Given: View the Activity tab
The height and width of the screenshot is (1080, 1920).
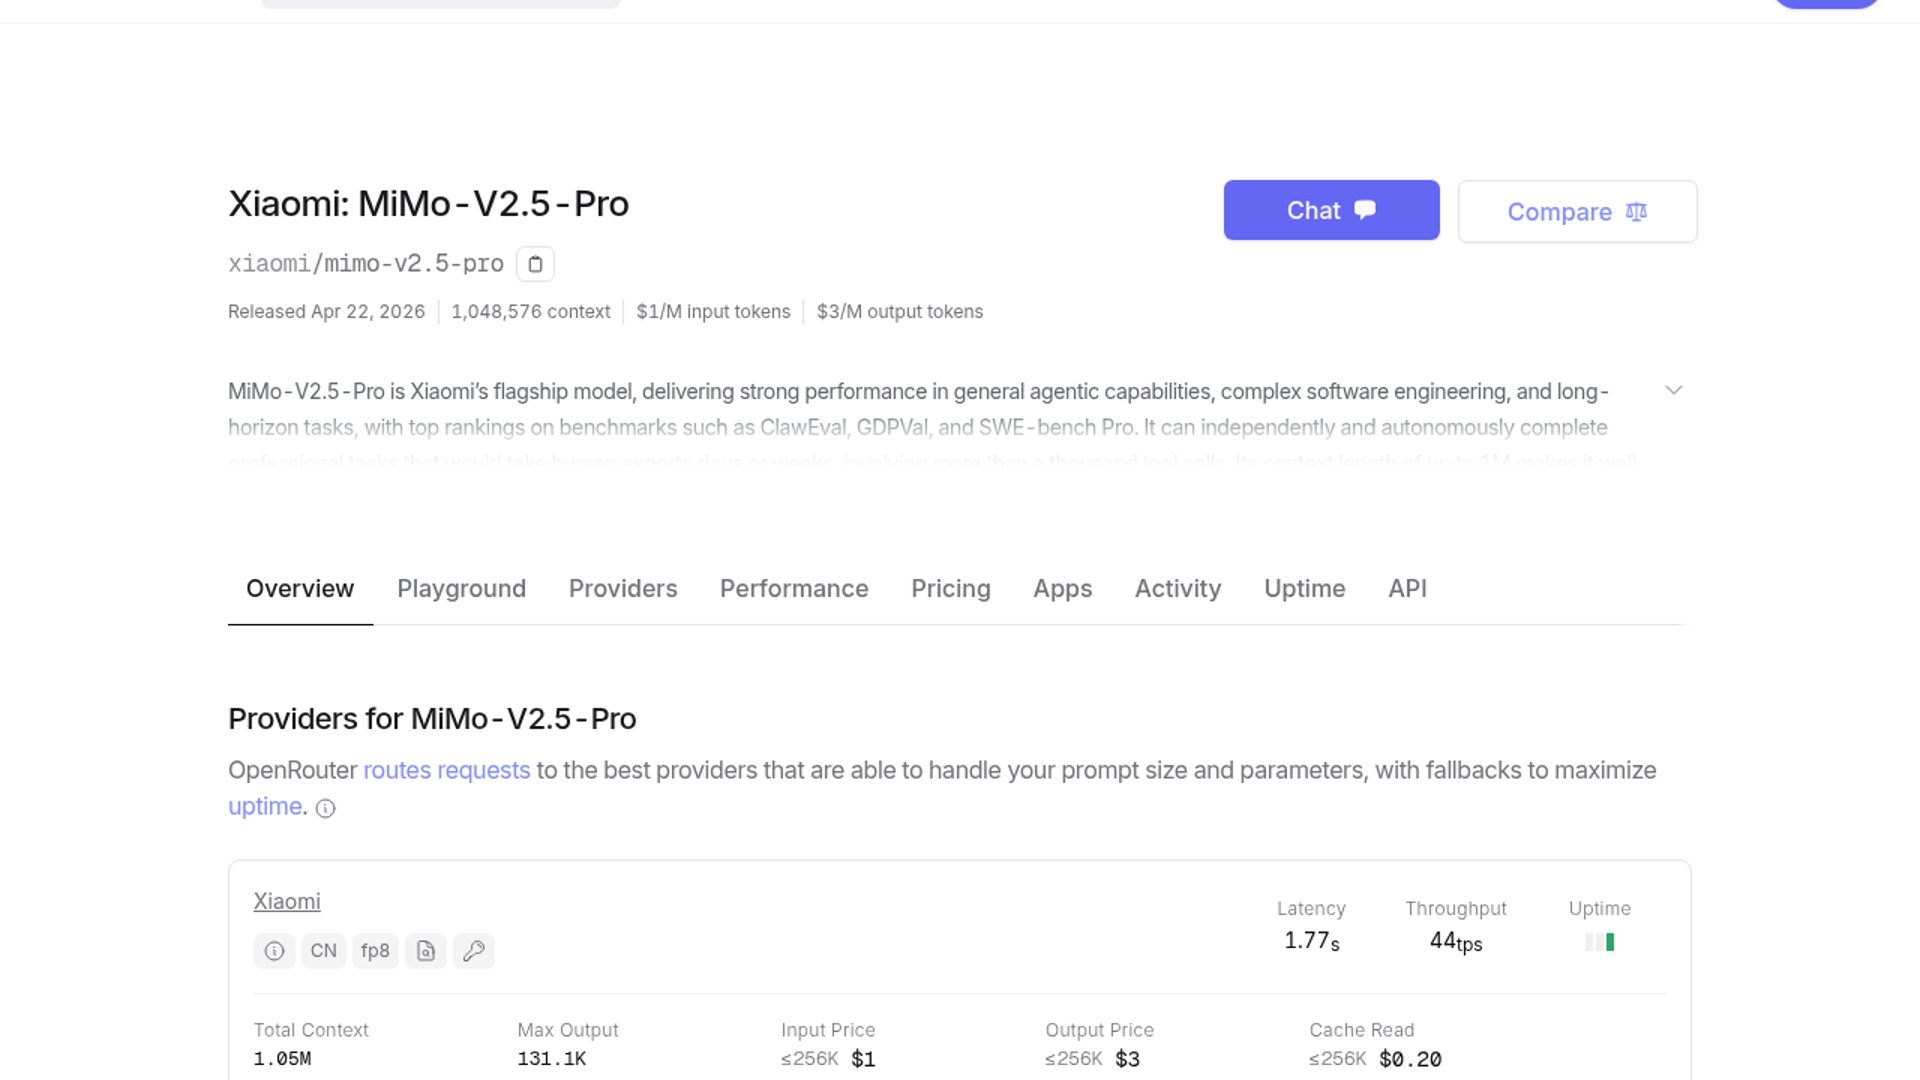Looking at the screenshot, I should click(1178, 589).
